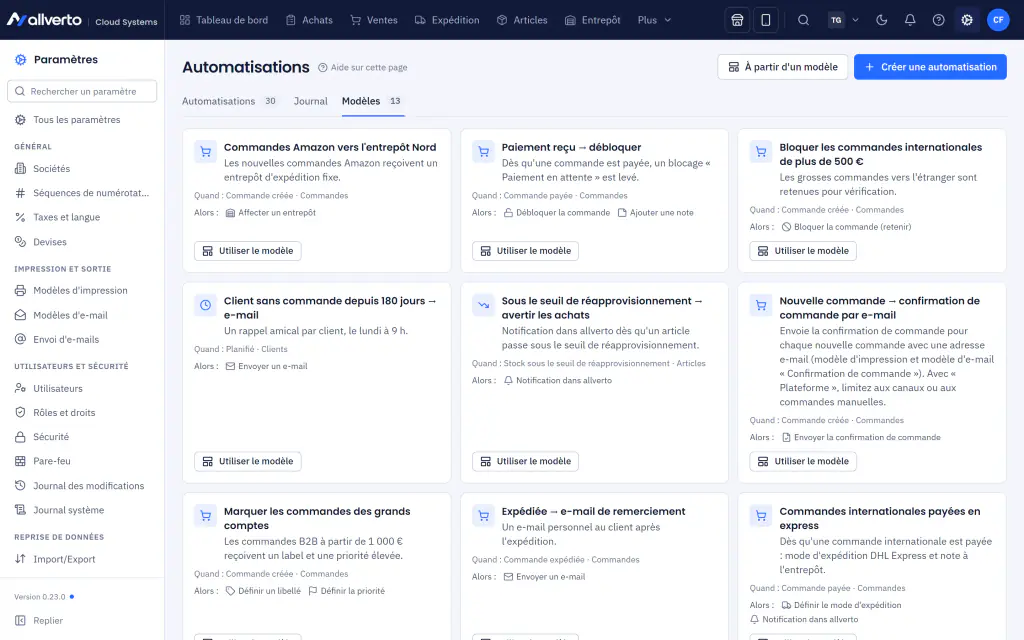
Task: Open the Achats menu
Action: click(x=310, y=20)
